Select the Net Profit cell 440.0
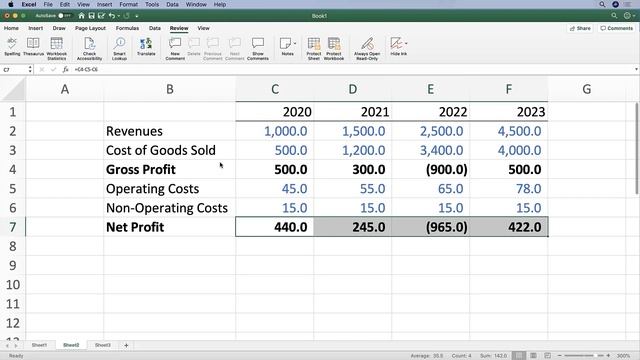This screenshot has height=360, width=640. [275, 227]
